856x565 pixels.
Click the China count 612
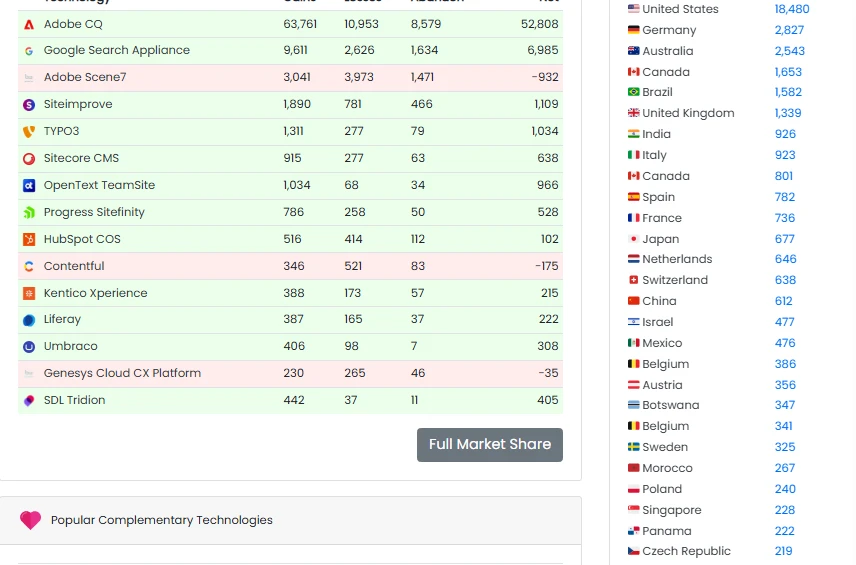pyautogui.click(x=784, y=301)
